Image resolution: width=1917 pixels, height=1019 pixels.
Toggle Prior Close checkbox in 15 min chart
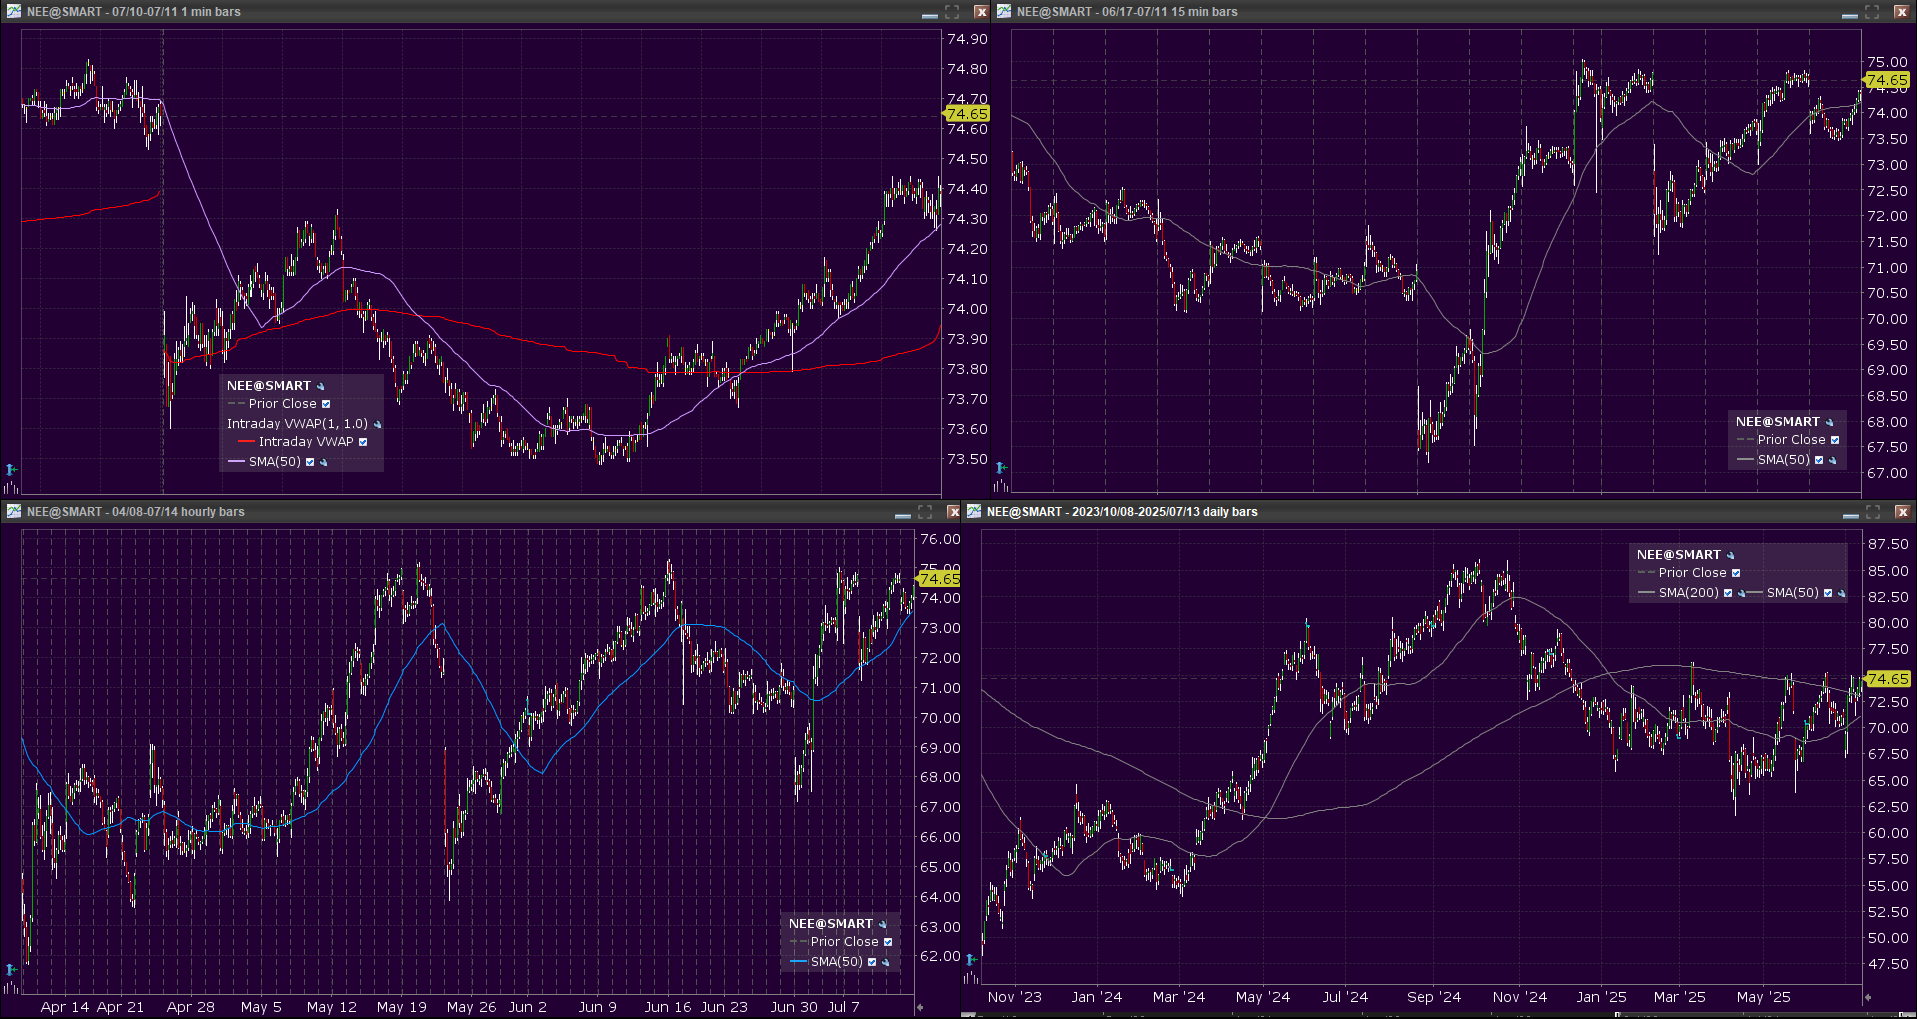[x=1835, y=440]
